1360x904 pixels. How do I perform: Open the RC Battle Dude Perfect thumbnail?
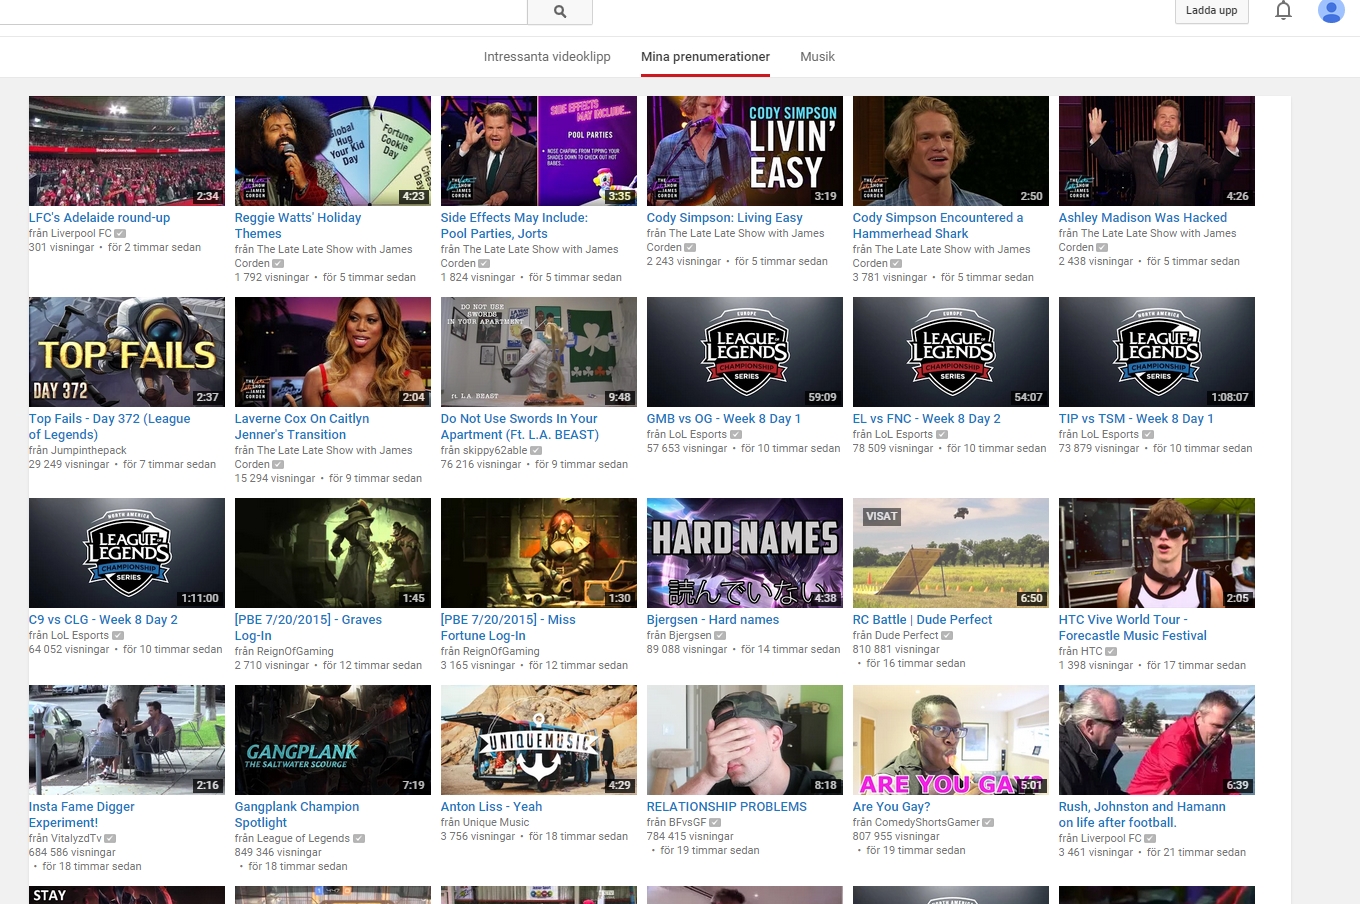click(x=951, y=553)
